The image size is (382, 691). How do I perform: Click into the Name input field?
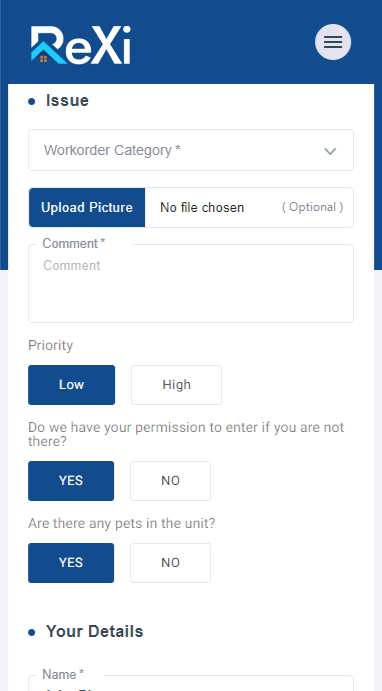coord(191,684)
